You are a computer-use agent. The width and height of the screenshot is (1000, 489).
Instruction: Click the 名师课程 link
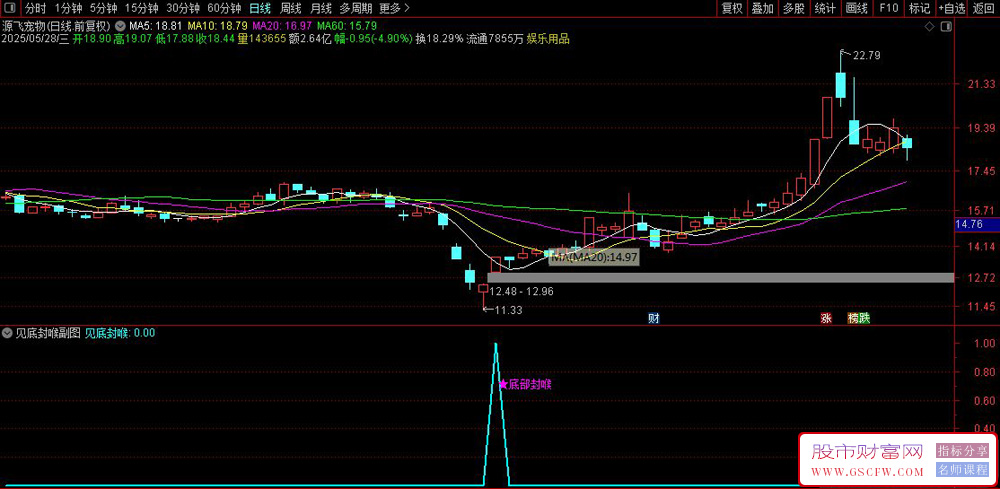coord(962,470)
